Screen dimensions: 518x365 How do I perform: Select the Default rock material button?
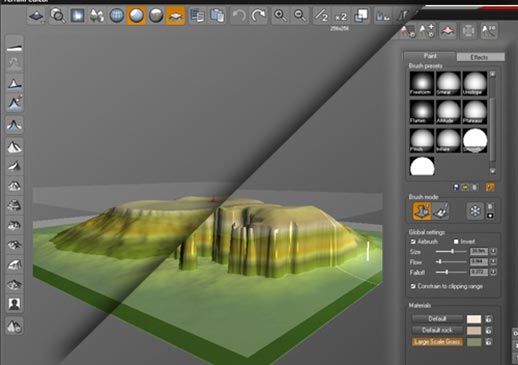click(437, 330)
